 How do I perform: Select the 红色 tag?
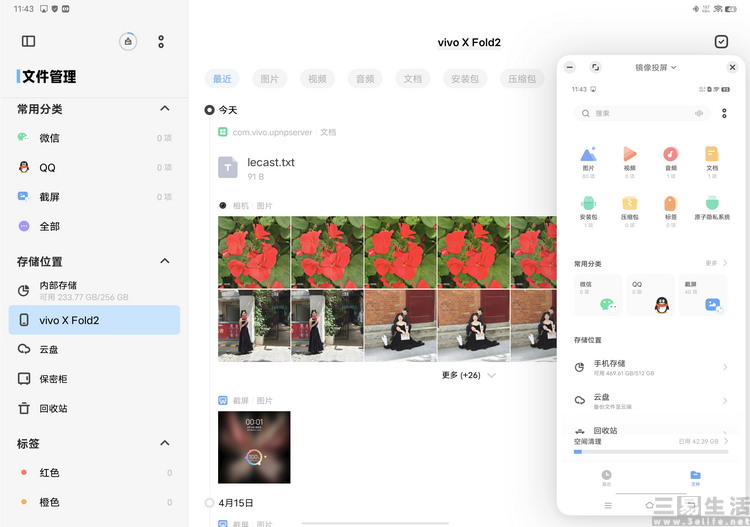[x=94, y=472]
